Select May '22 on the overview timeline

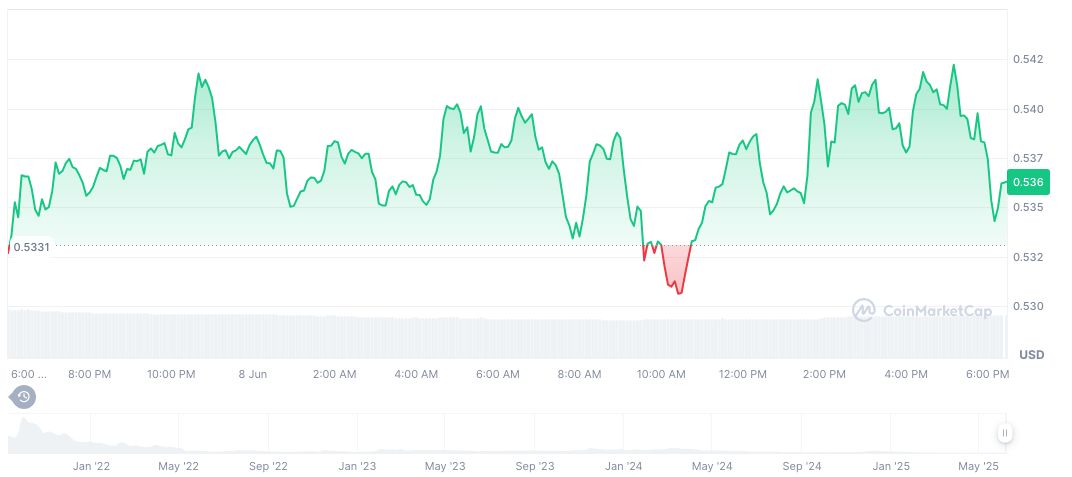tap(179, 466)
